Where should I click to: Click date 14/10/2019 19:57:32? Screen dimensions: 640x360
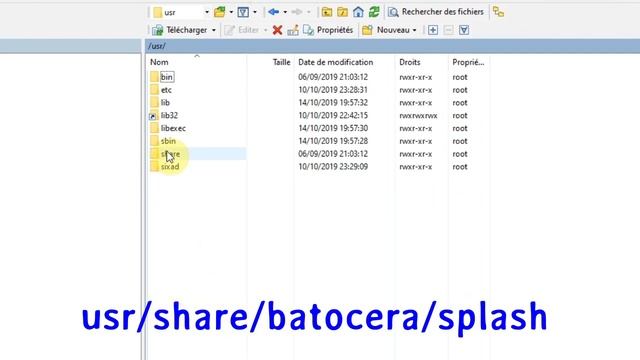[x=333, y=103]
